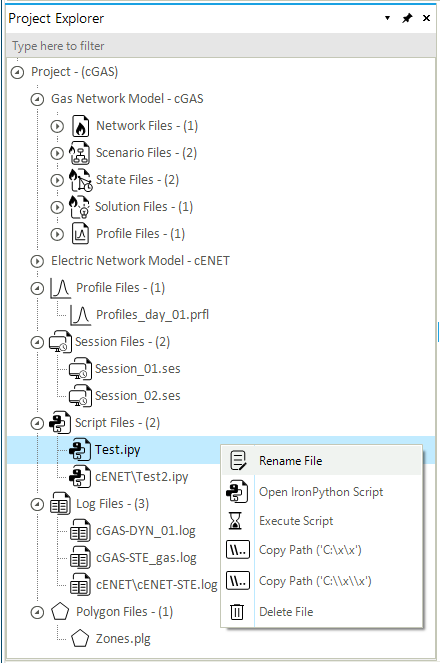Viewport: 440px width, 663px height.
Task: Collapse the Log Files - (3) node
Action: click(37, 504)
